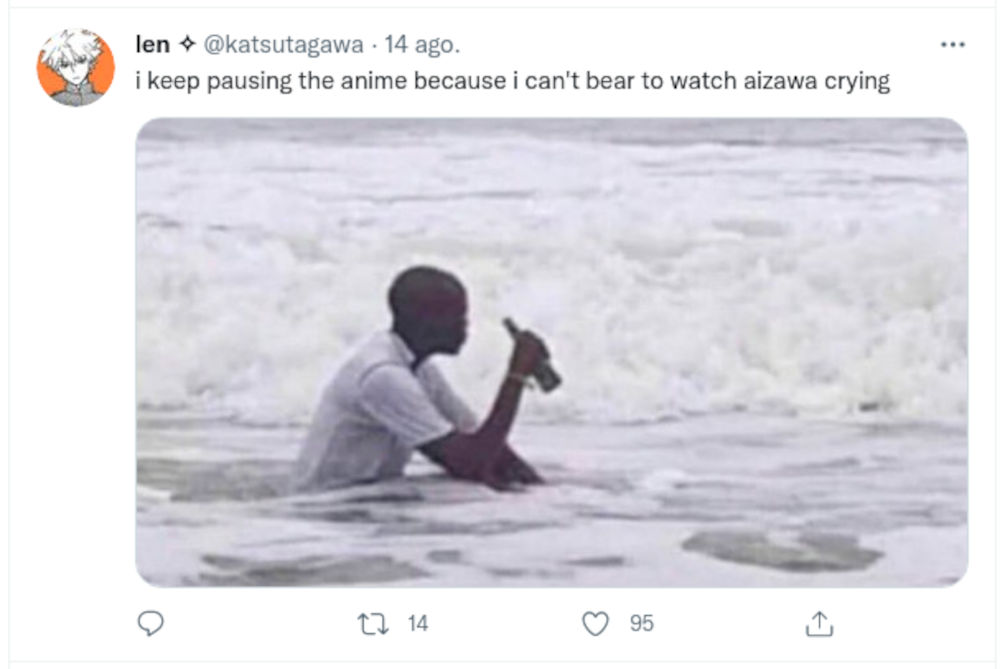Viewport: 1000px width, 669px height.
Task: Click the like count number 95
Action: 642,624
